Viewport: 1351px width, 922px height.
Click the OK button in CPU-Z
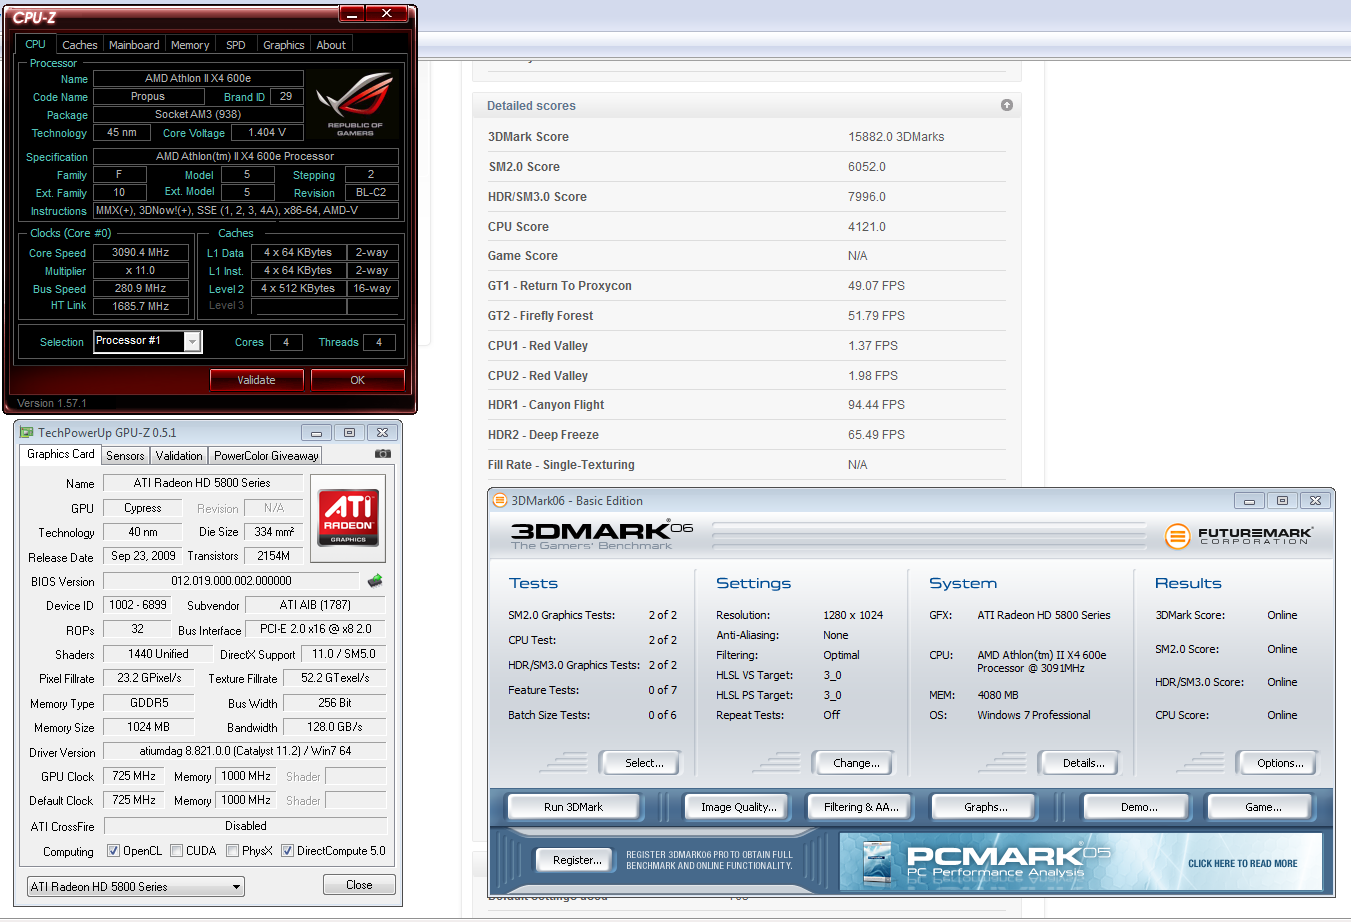(358, 380)
